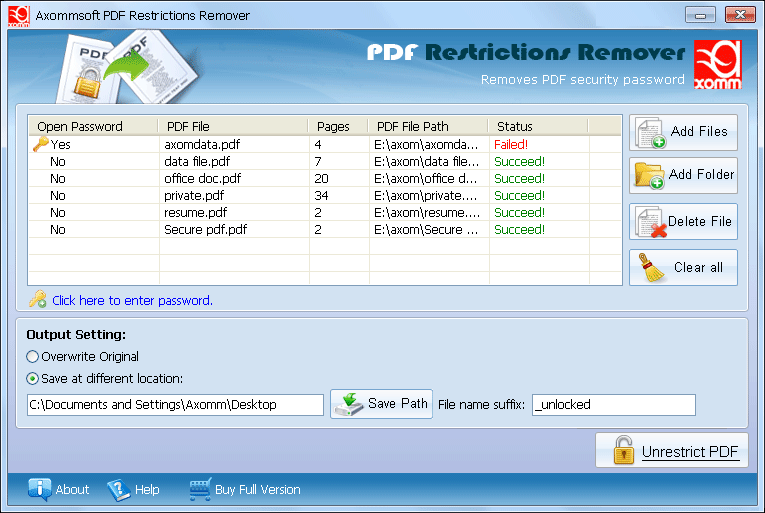Select the Secure pdf.pdf file name

coord(205,229)
